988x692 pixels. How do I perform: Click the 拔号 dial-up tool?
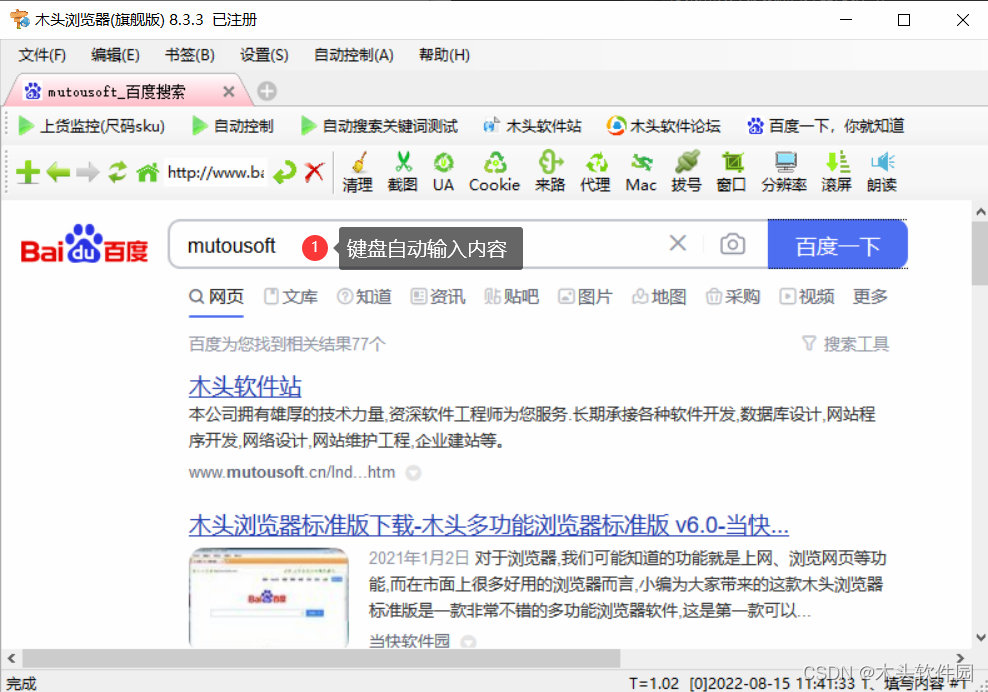pos(686,171)
